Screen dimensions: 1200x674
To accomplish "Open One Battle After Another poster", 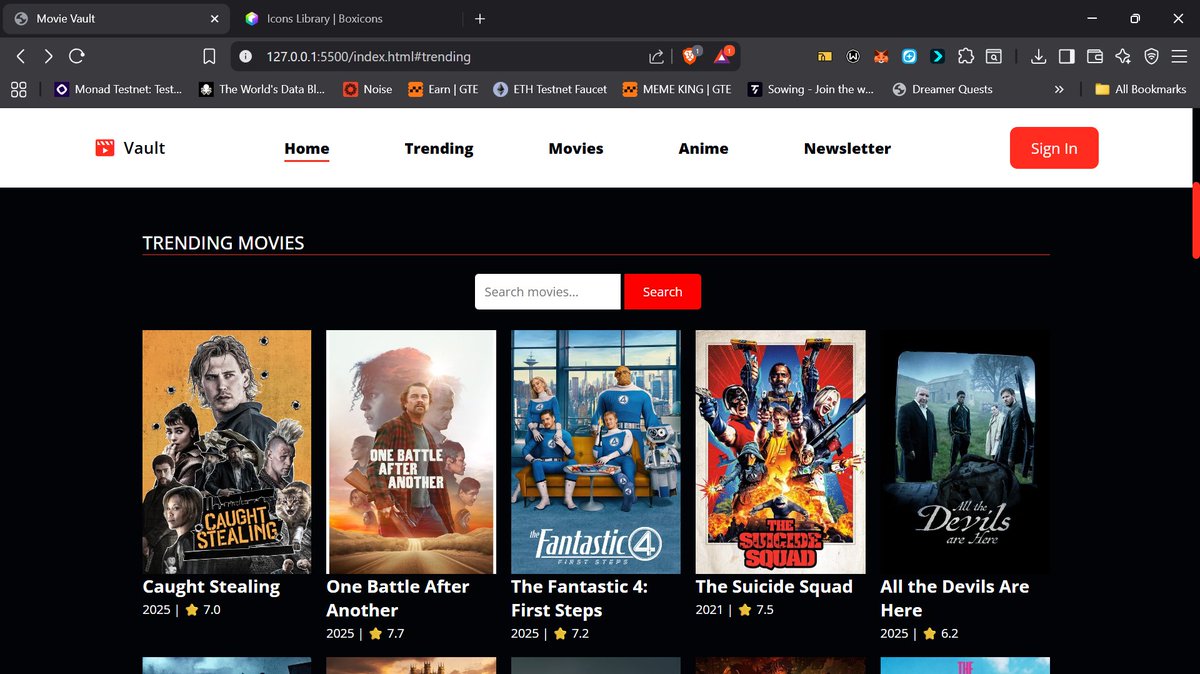I will [x=411, y=452].
